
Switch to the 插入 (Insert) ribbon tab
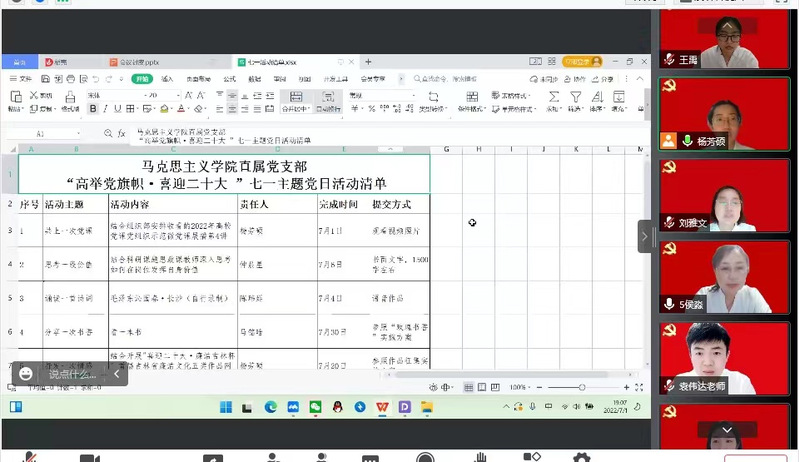point(167,78)
